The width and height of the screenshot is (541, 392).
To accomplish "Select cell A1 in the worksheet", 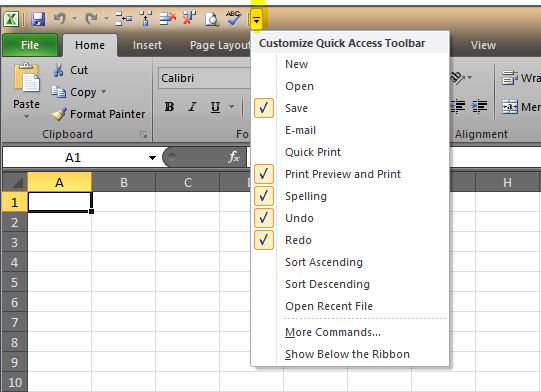I will [60, 202].
